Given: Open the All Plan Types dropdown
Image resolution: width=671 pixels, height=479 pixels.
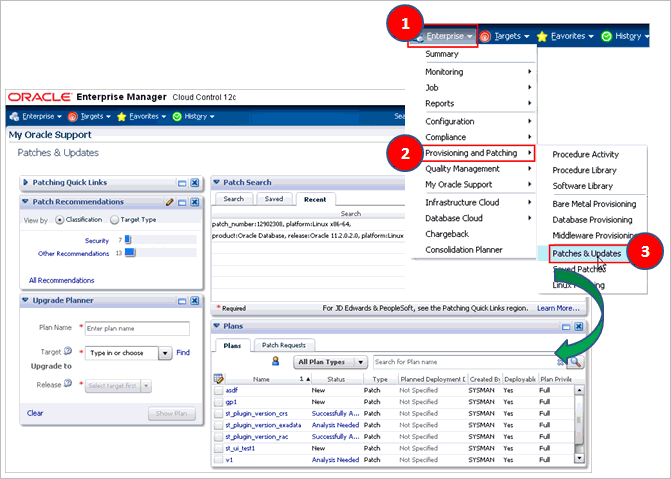Looking at the screenshot, I should (x=330, y=362).
